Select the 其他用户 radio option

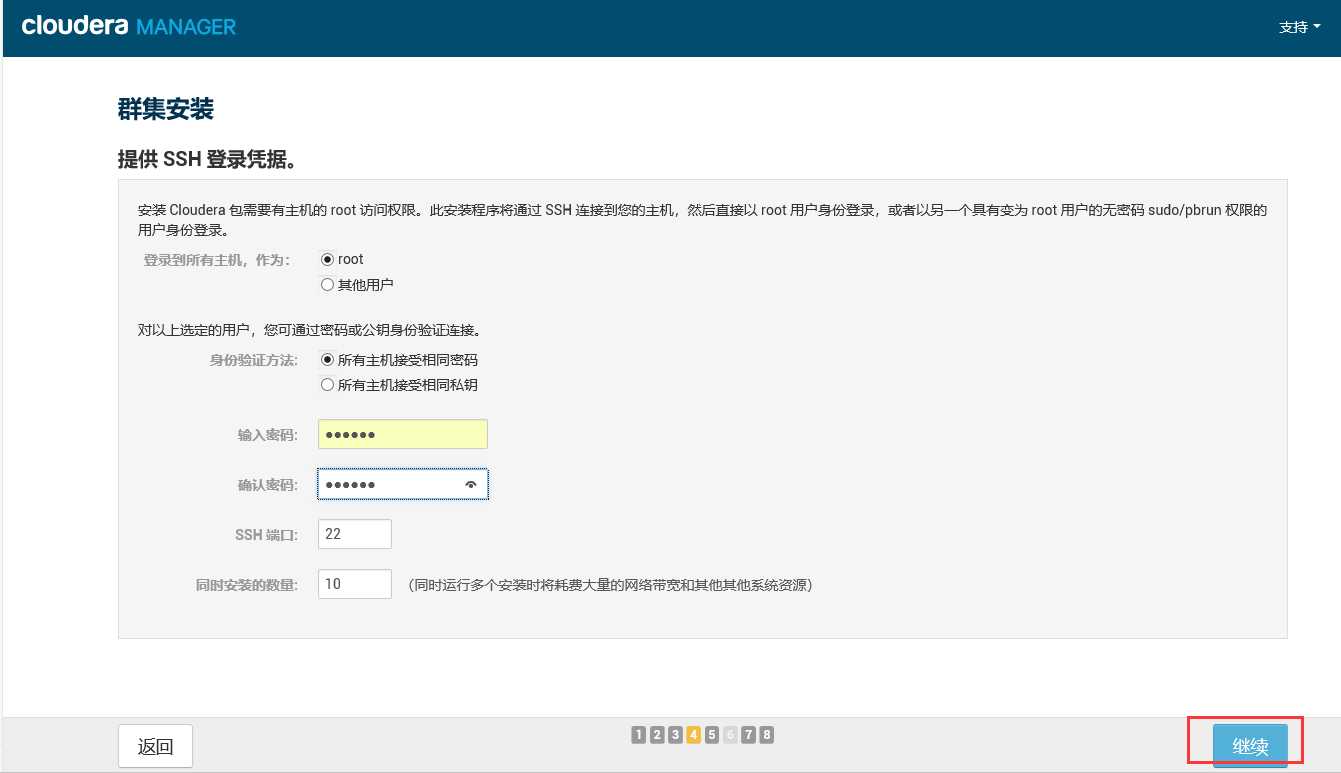click(327, 285)
